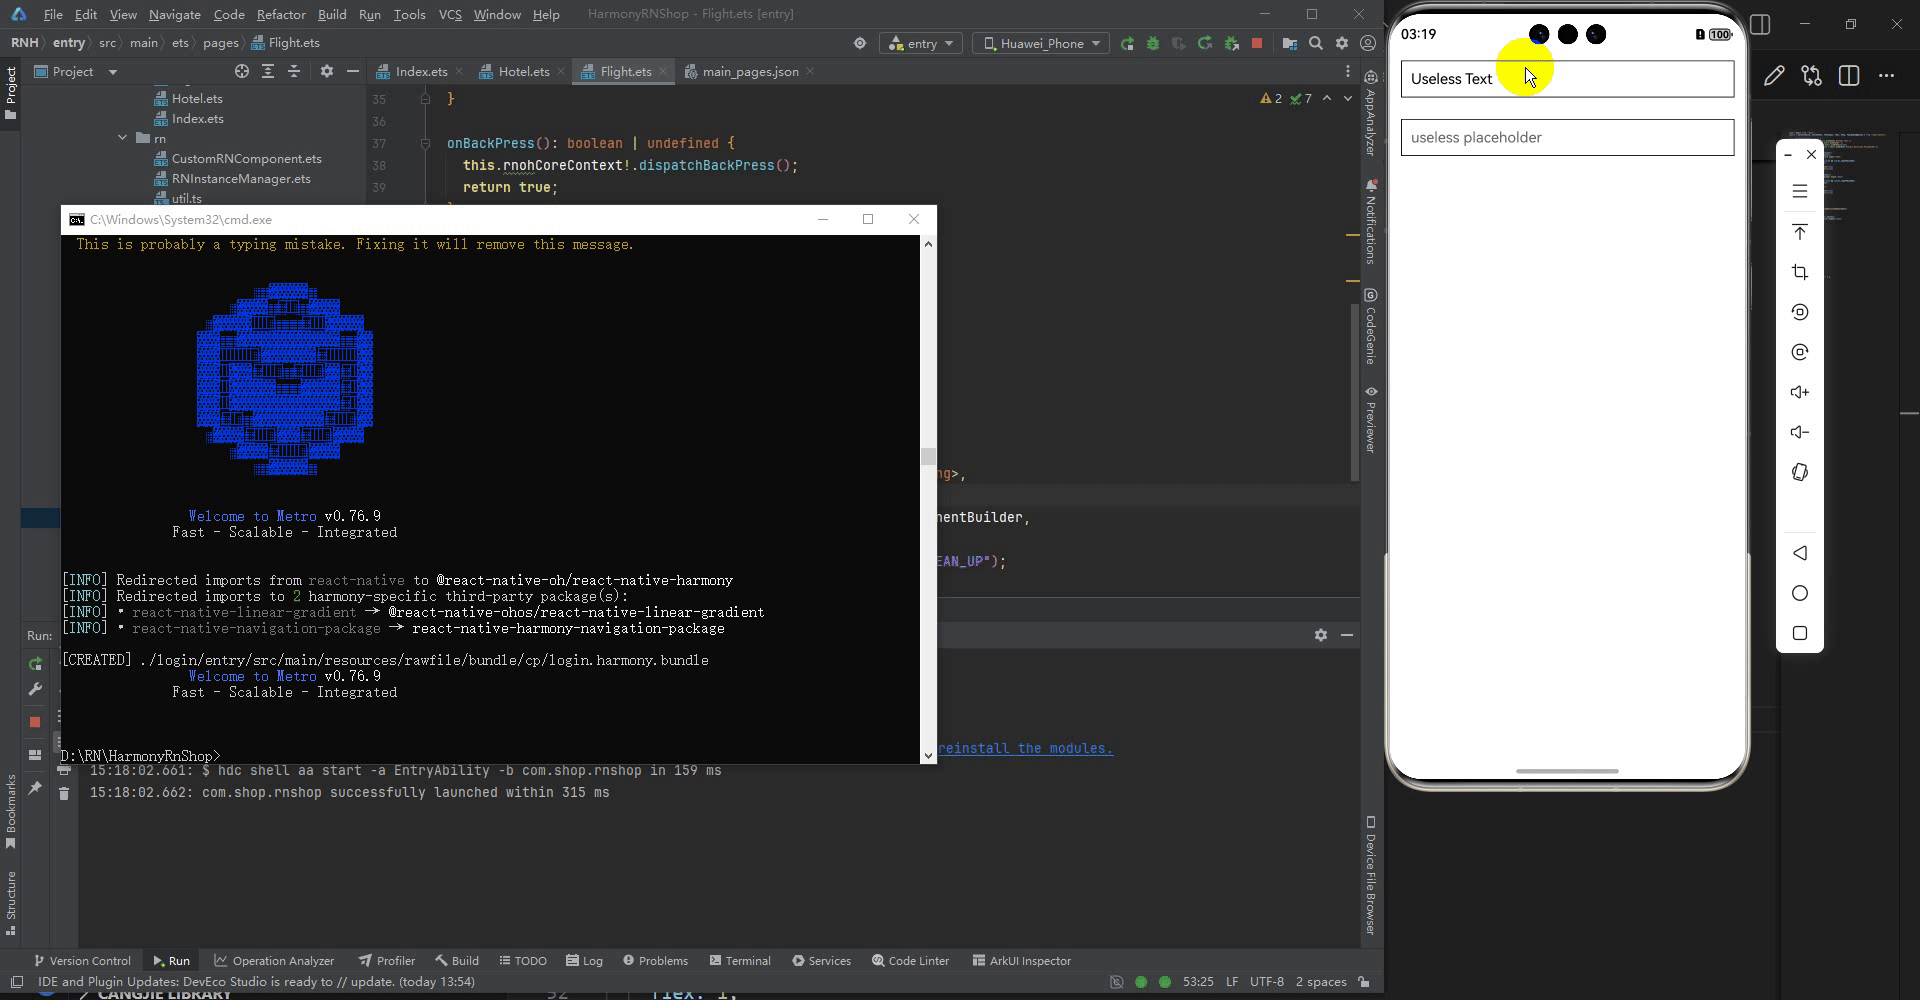Fold the code block at line 35
The width and height of the screenshot is (1920, 1000).
pyautogui.click(x=425, y=99)
